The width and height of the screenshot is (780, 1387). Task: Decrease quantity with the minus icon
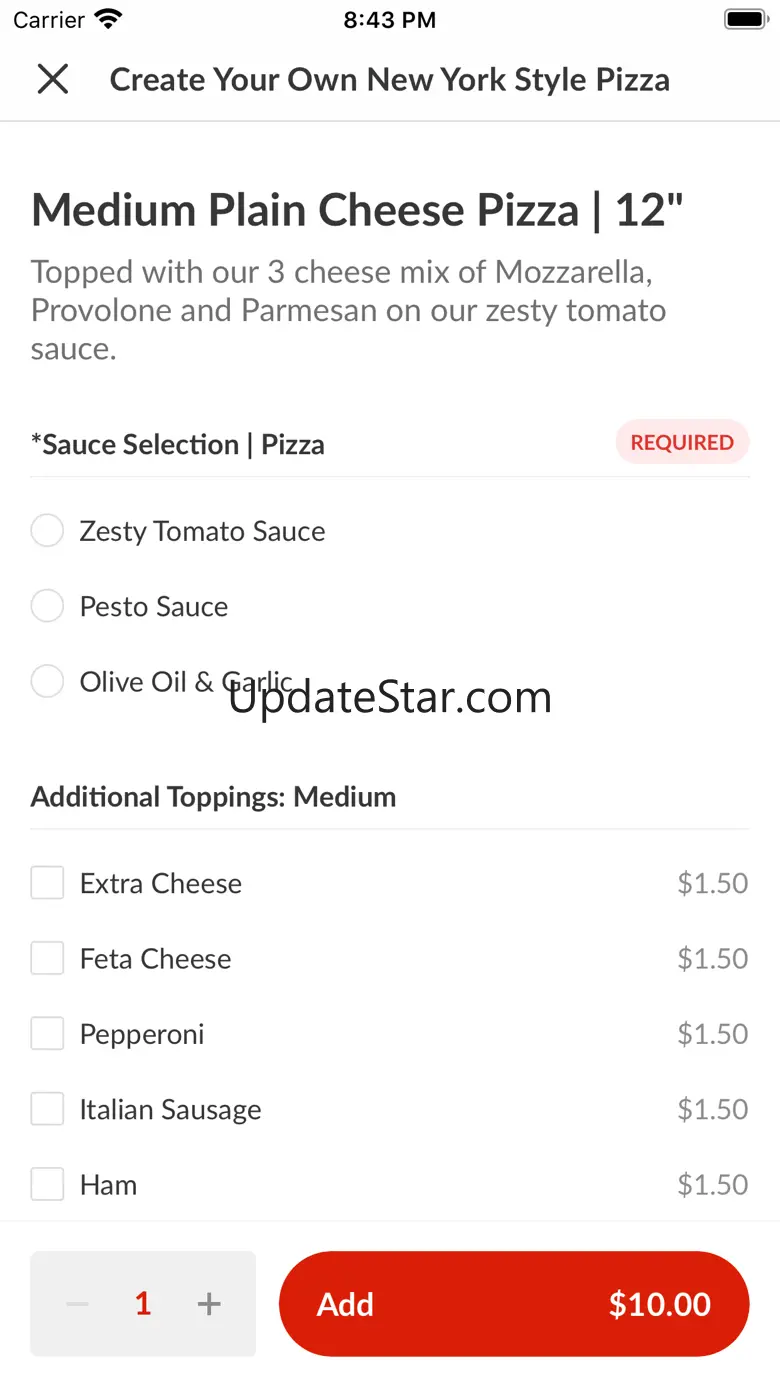(78, 1304)
